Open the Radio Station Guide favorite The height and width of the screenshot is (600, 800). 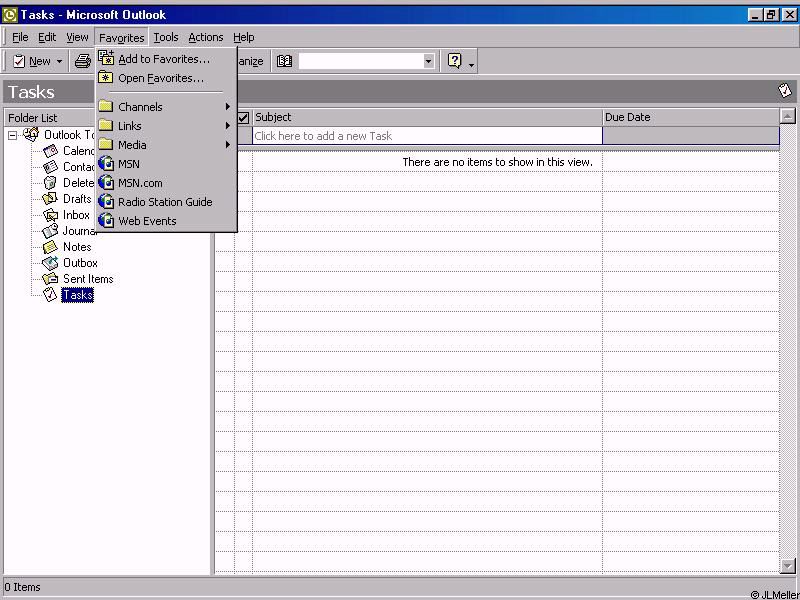click(x=164, y=202)
